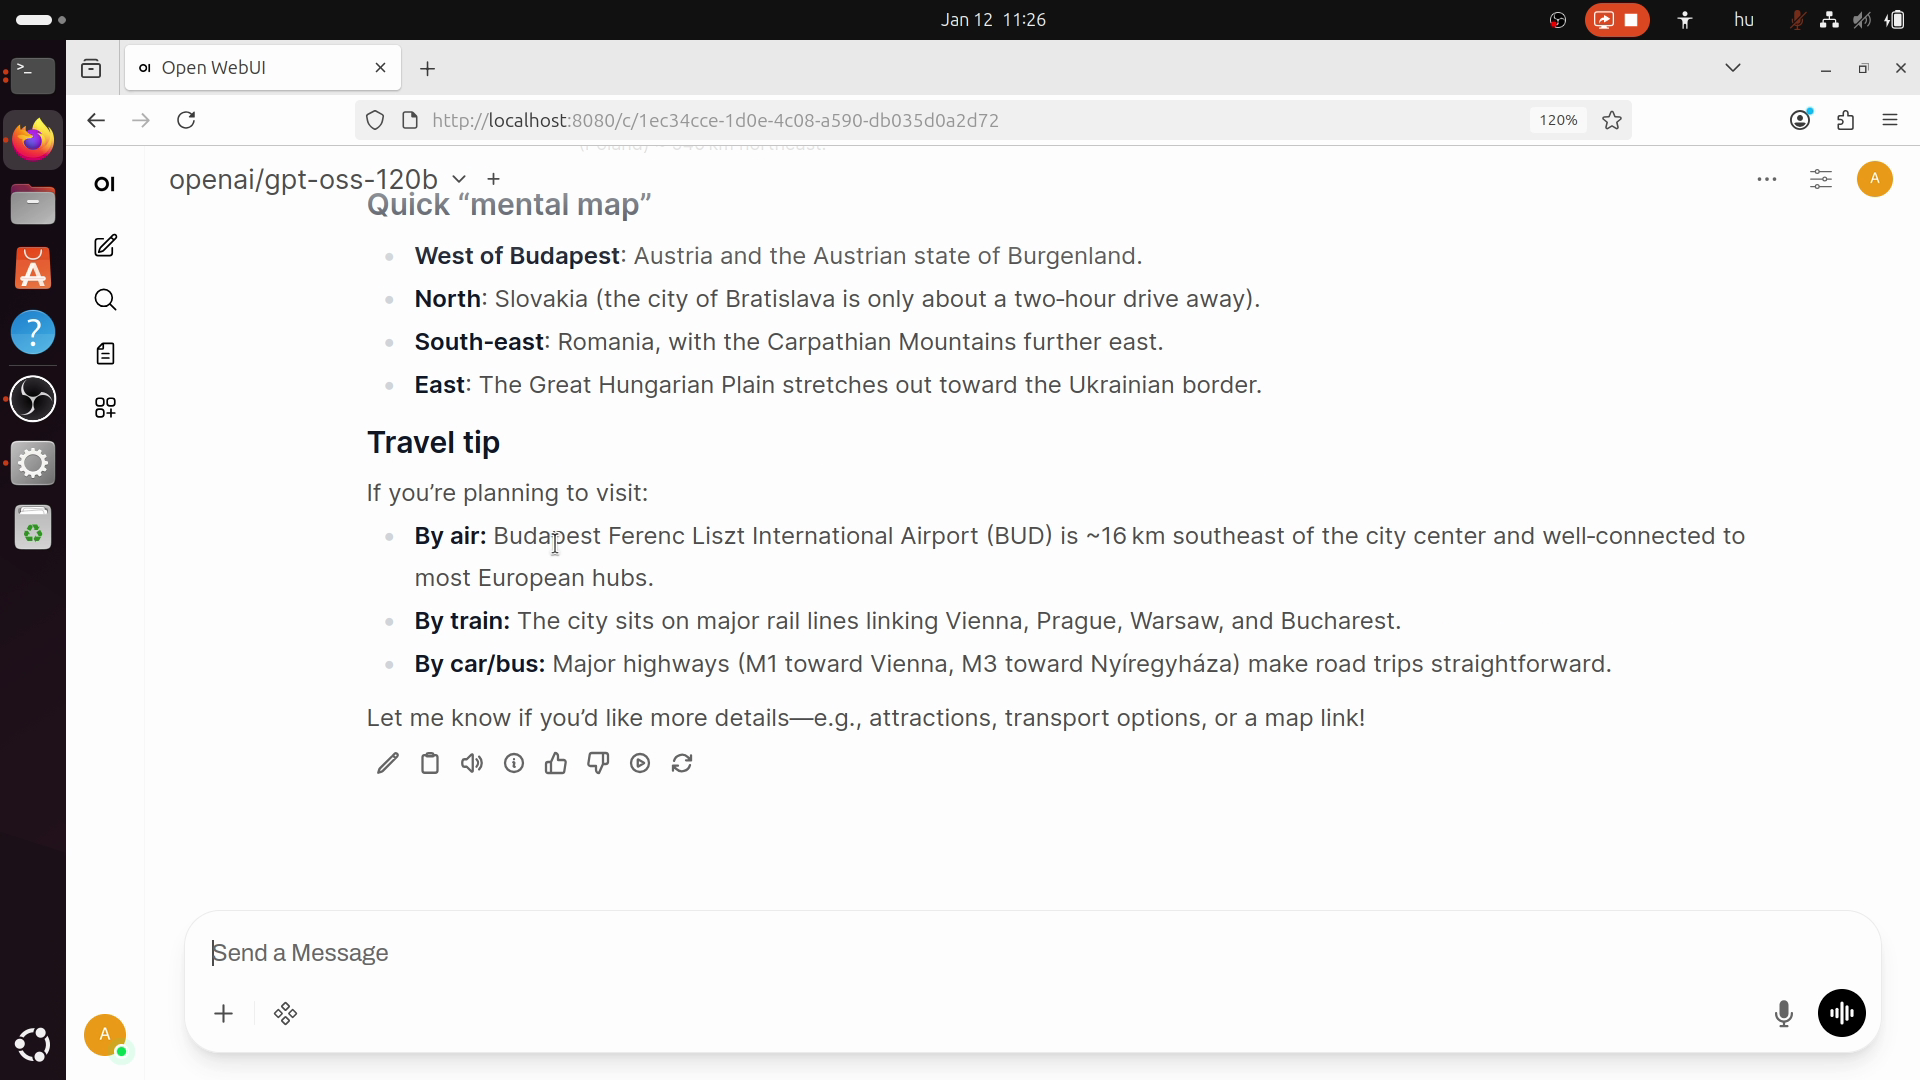Open search in the sidebar
The height and width of the screenshot is (1080, 1920).
point(105,300)
